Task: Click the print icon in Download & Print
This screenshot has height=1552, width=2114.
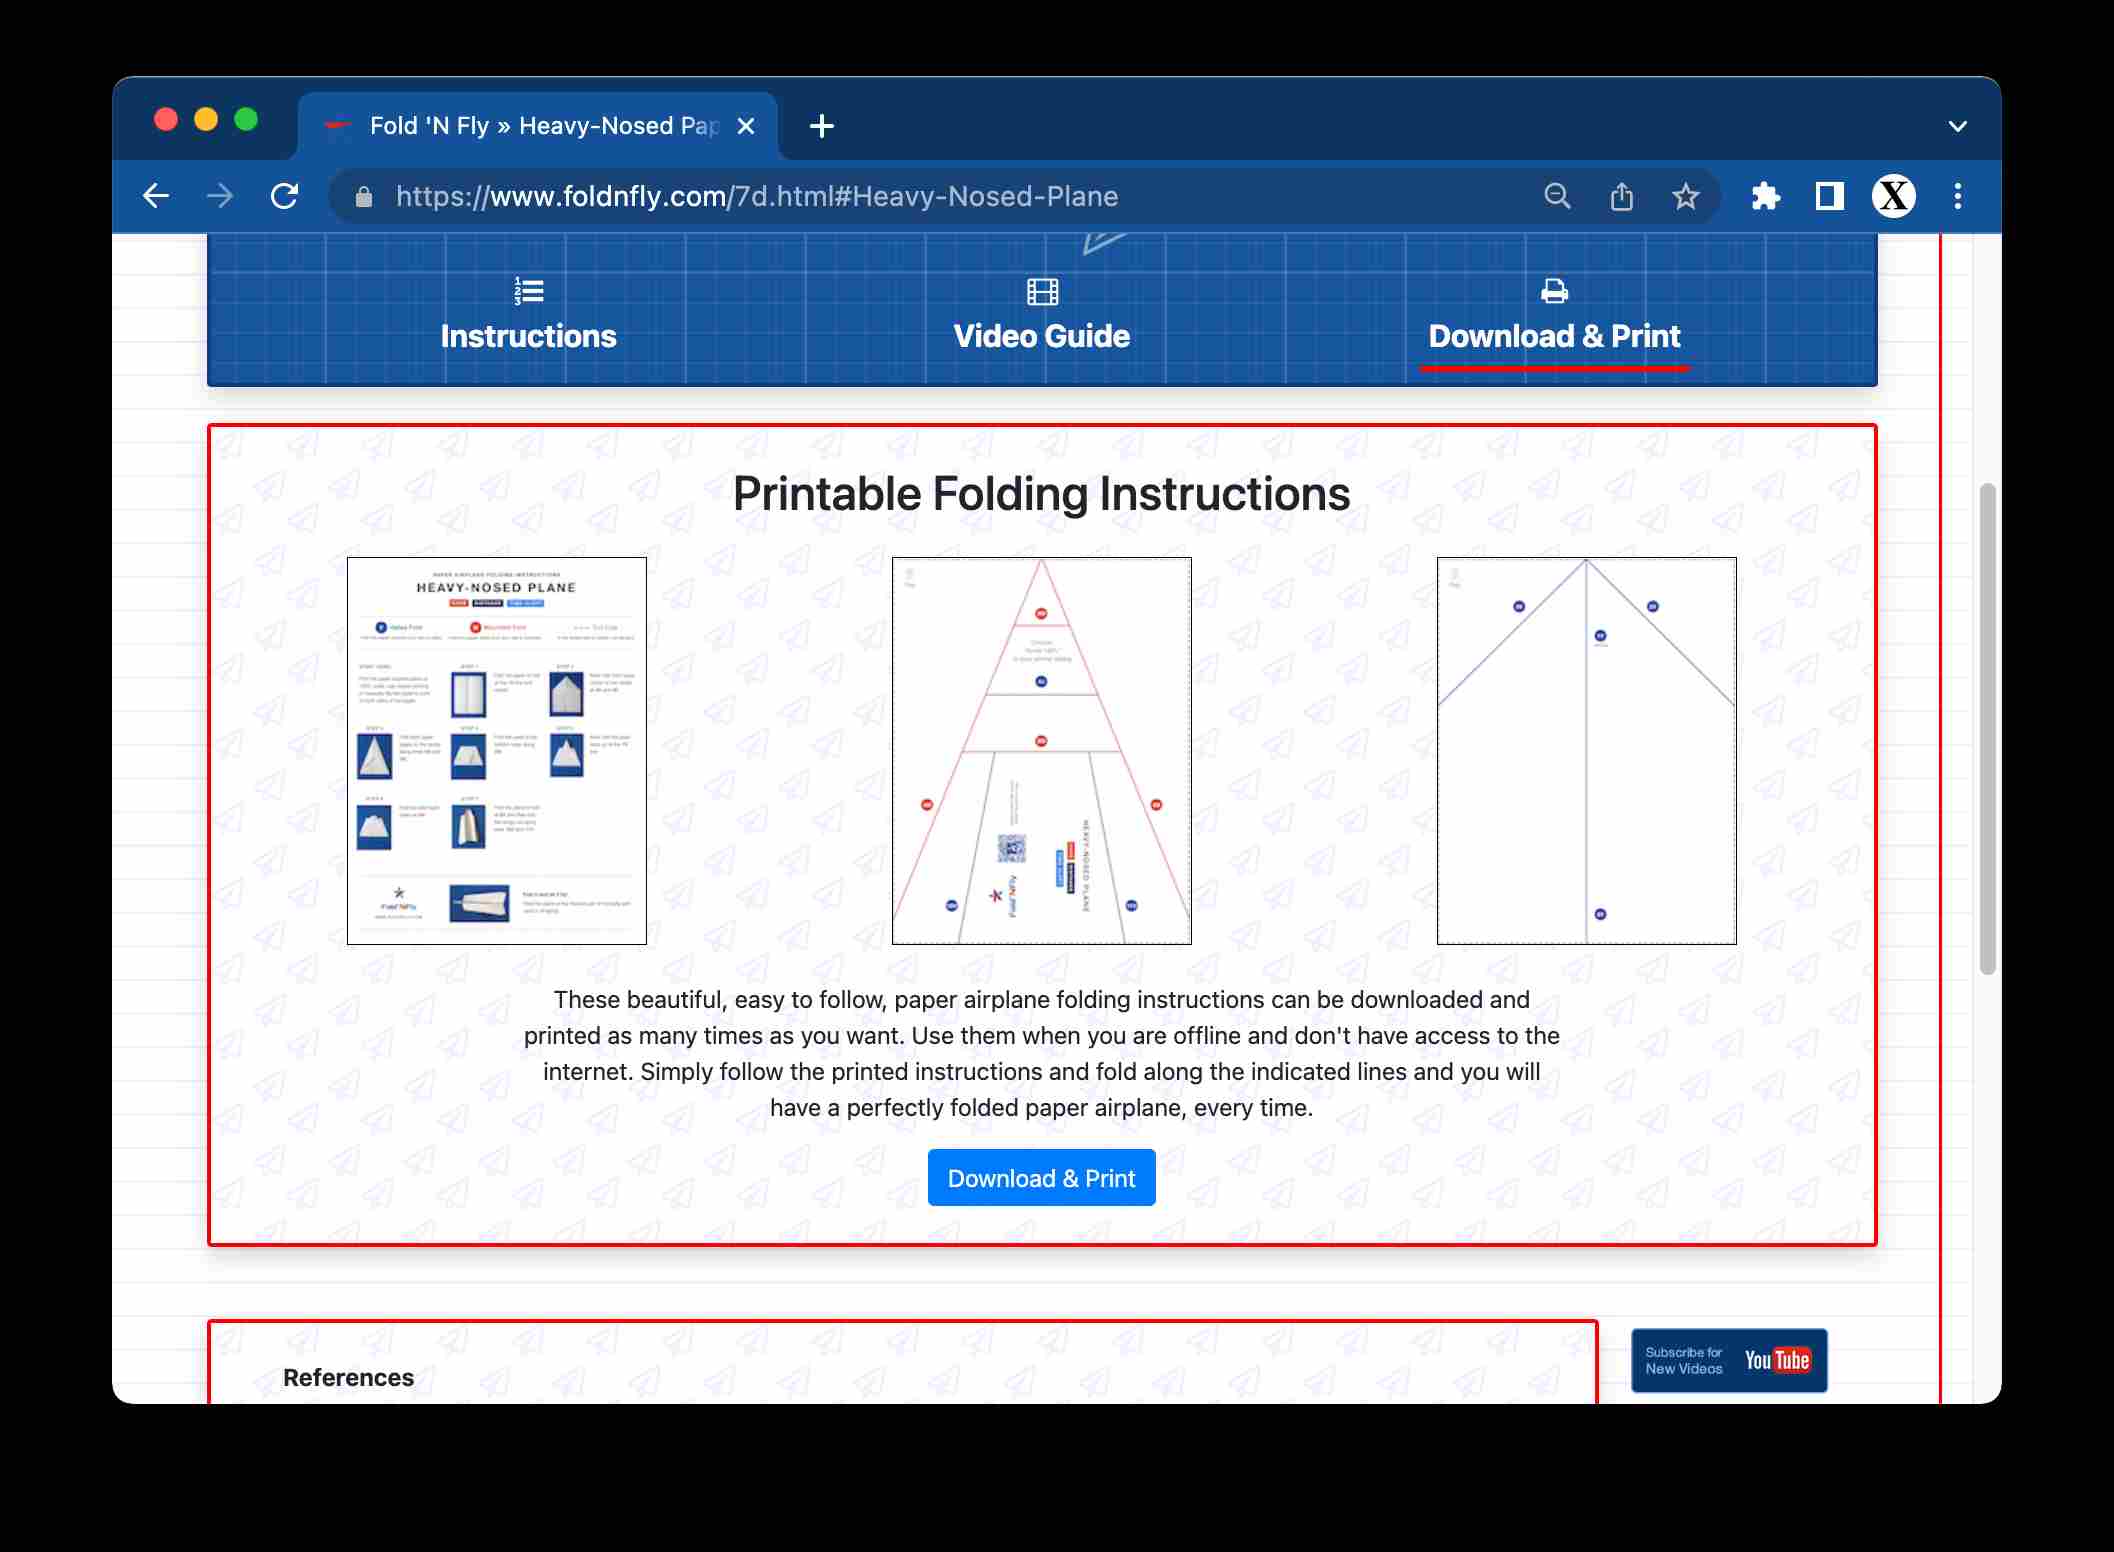Action: click(x=1554, y=294)
